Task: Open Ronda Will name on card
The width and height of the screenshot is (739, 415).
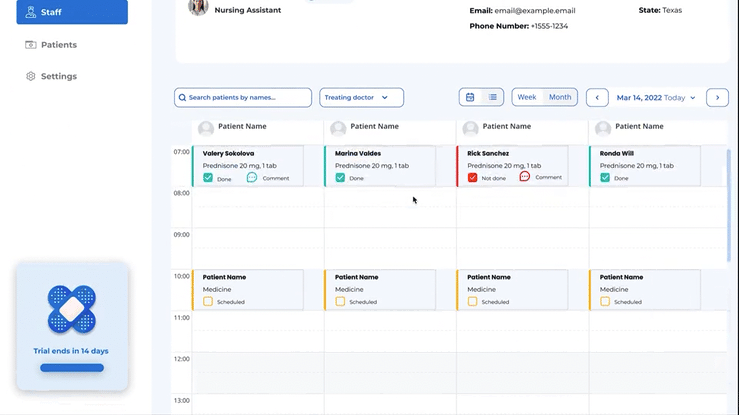Action: [616, 153]
